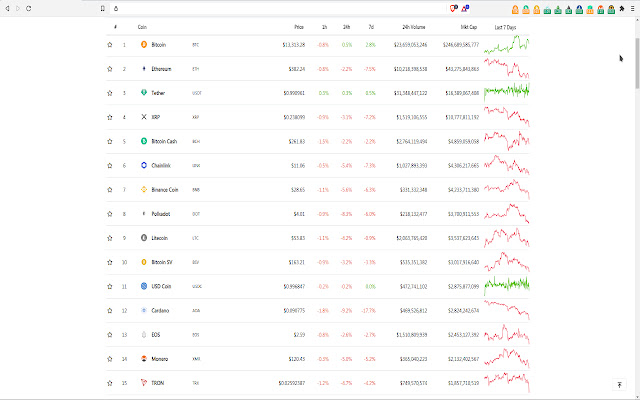Sort the table by Price column

click(299, 27)
